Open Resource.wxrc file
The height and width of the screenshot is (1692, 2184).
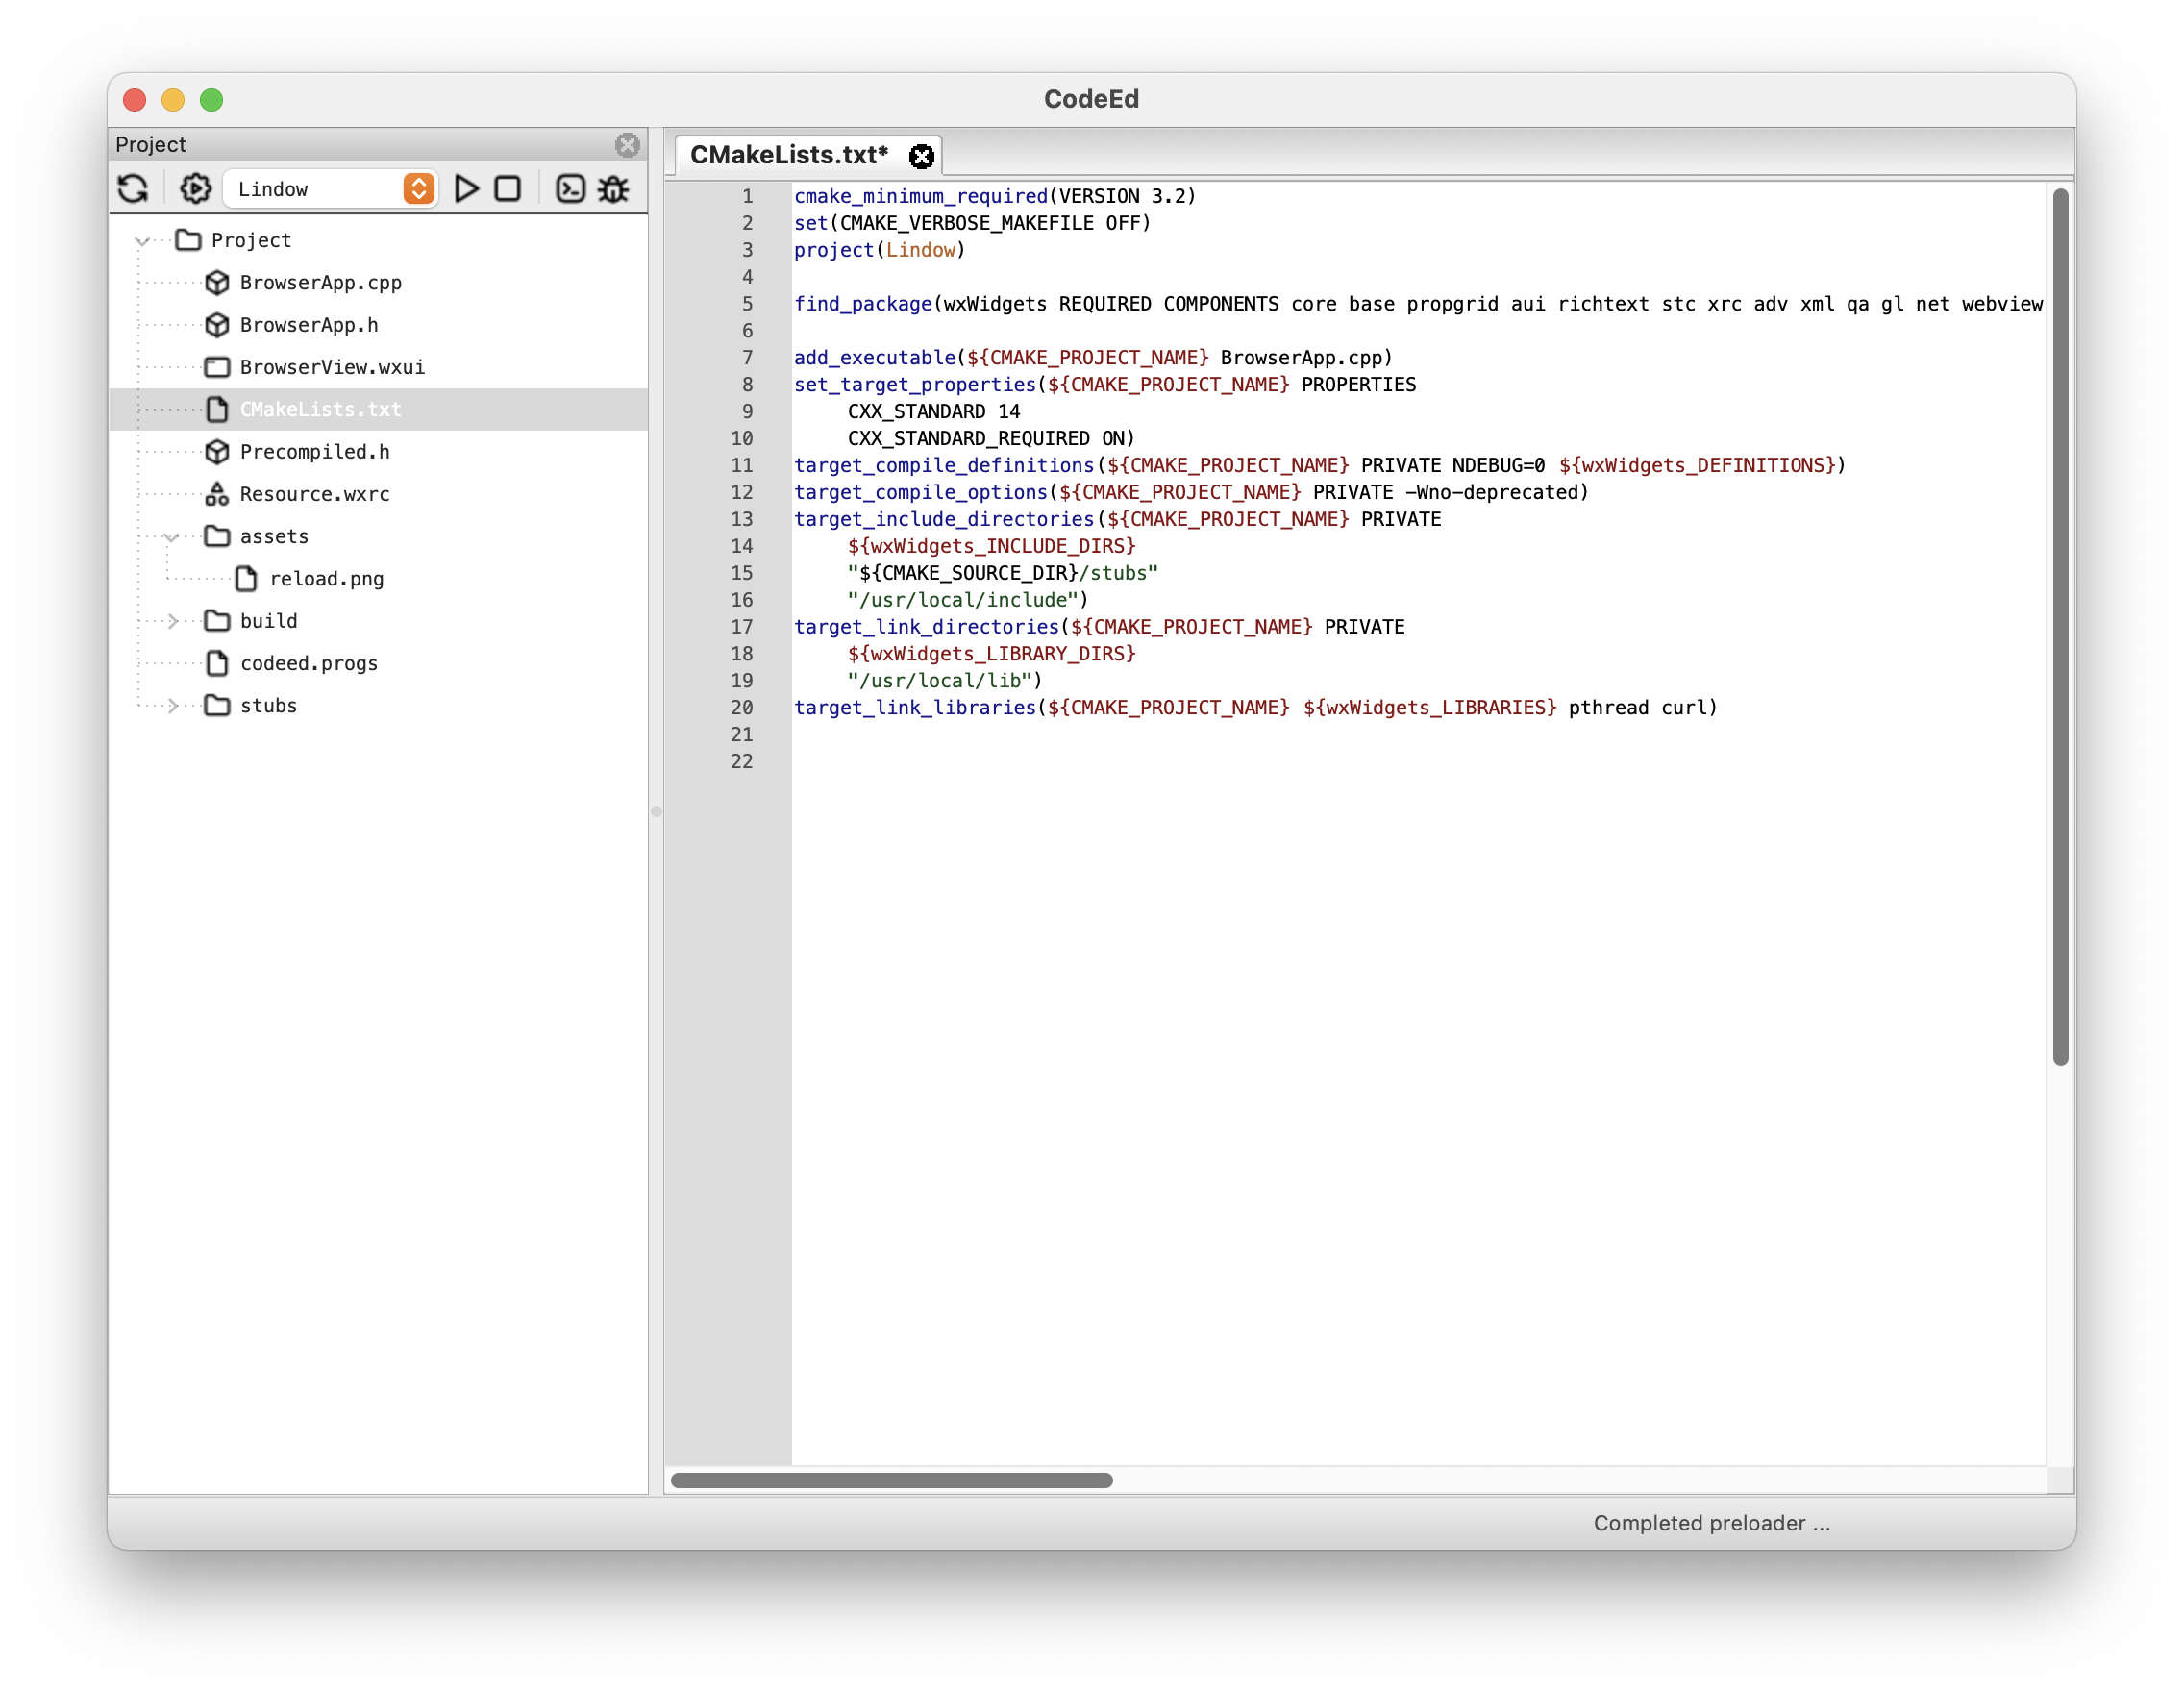(315, 494)
